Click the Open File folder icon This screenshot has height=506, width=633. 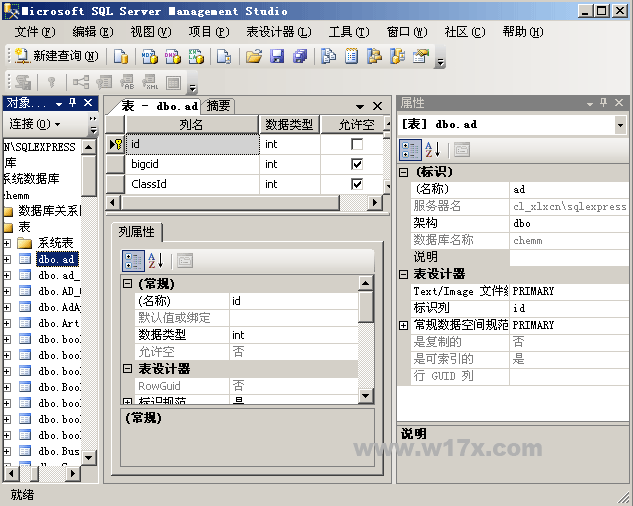(x=254, y=56)
